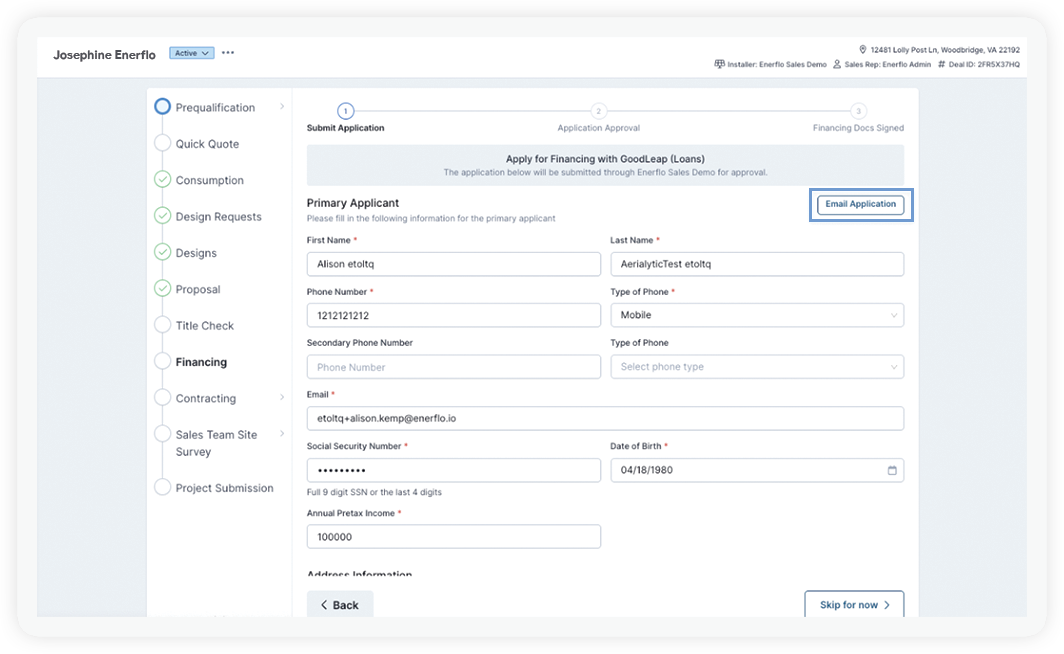Focus the Last Name field
The height and width of the screenshot is (654, 1064).
(757, 264)
